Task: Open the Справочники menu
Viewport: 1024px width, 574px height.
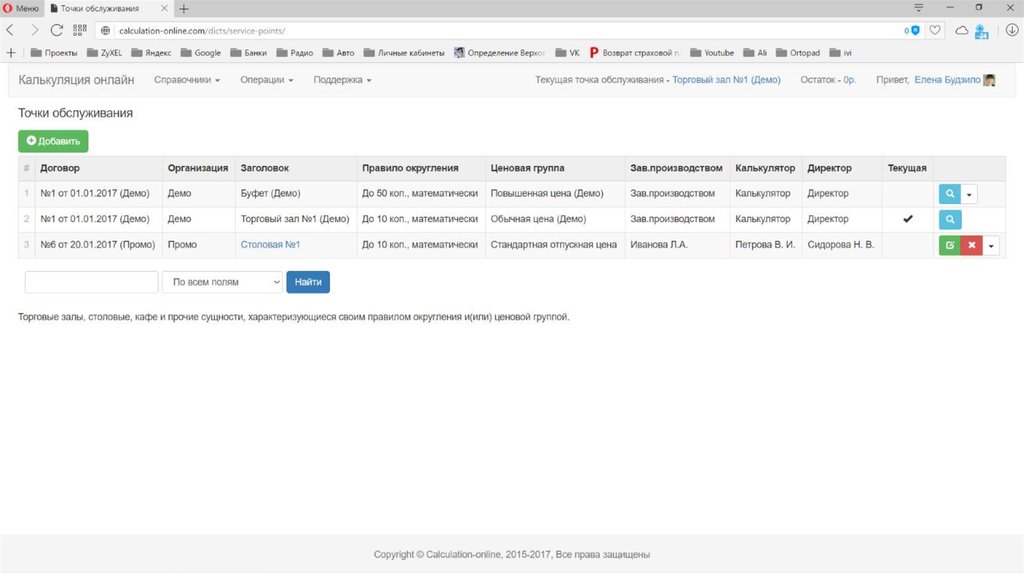Action: click(x=186, y=80)
